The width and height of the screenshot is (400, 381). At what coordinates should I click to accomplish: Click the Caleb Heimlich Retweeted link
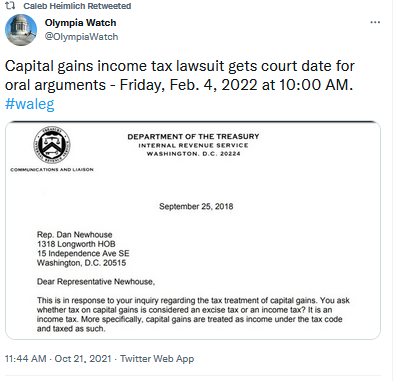pyautogui.click(x=77, y=6)
